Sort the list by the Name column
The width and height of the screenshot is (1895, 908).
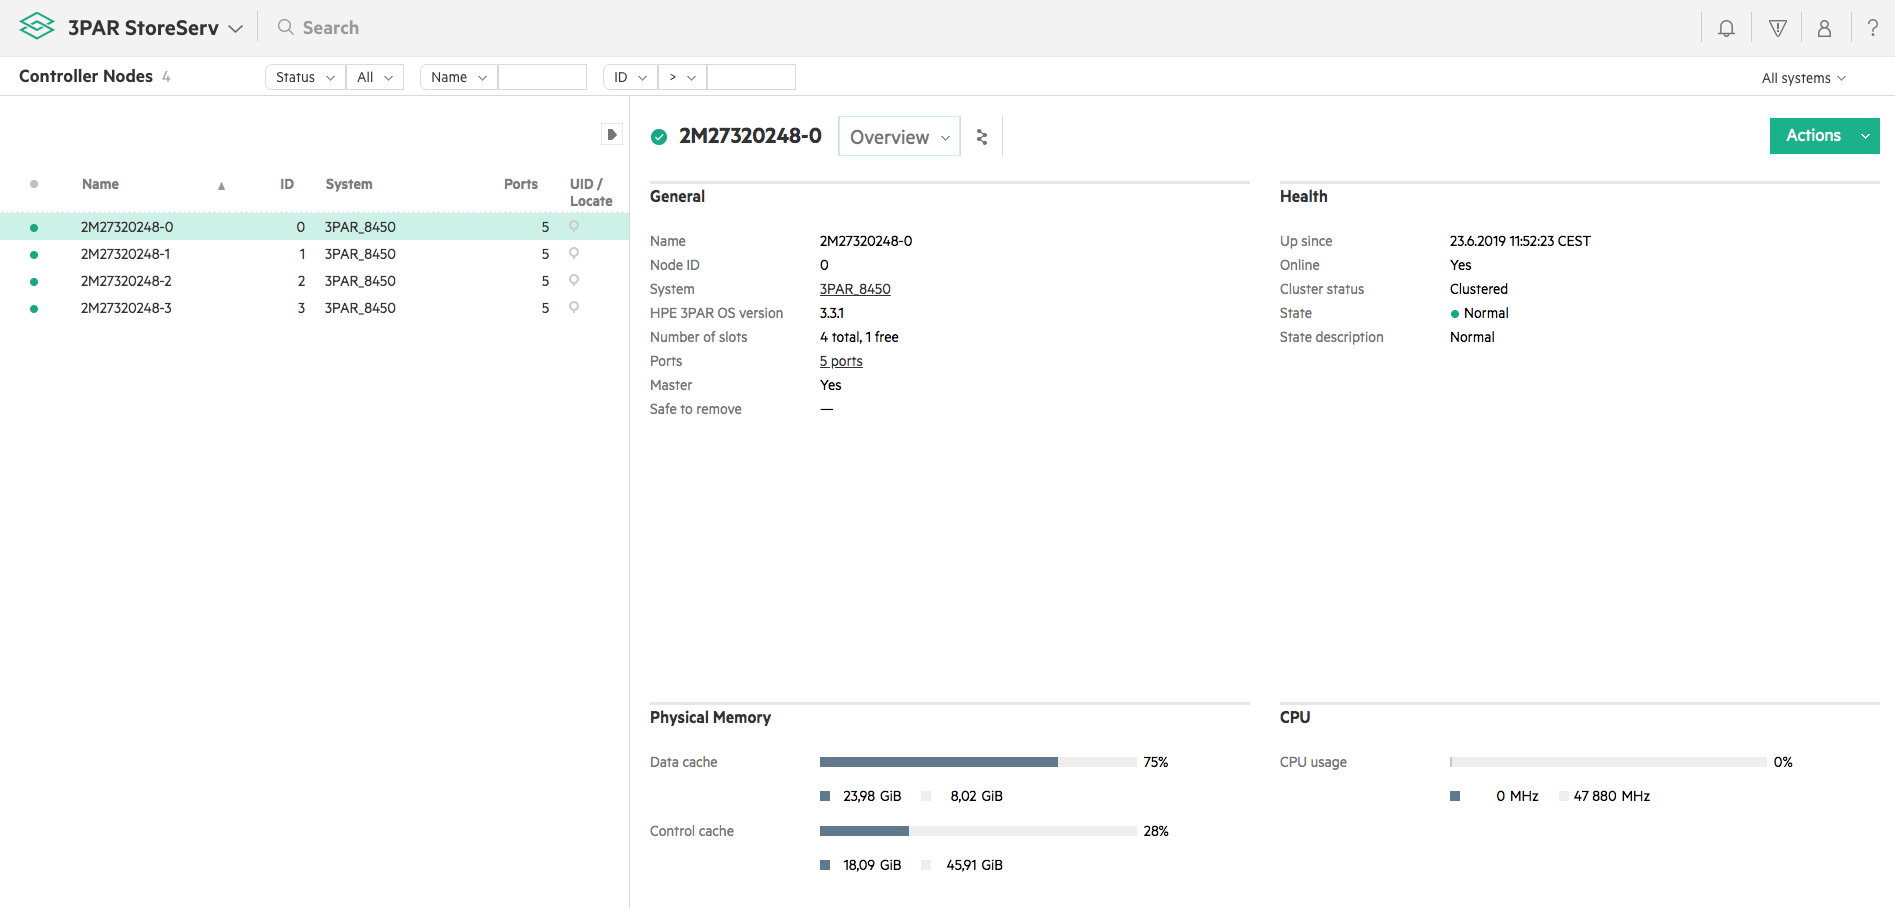click(100, 184)
